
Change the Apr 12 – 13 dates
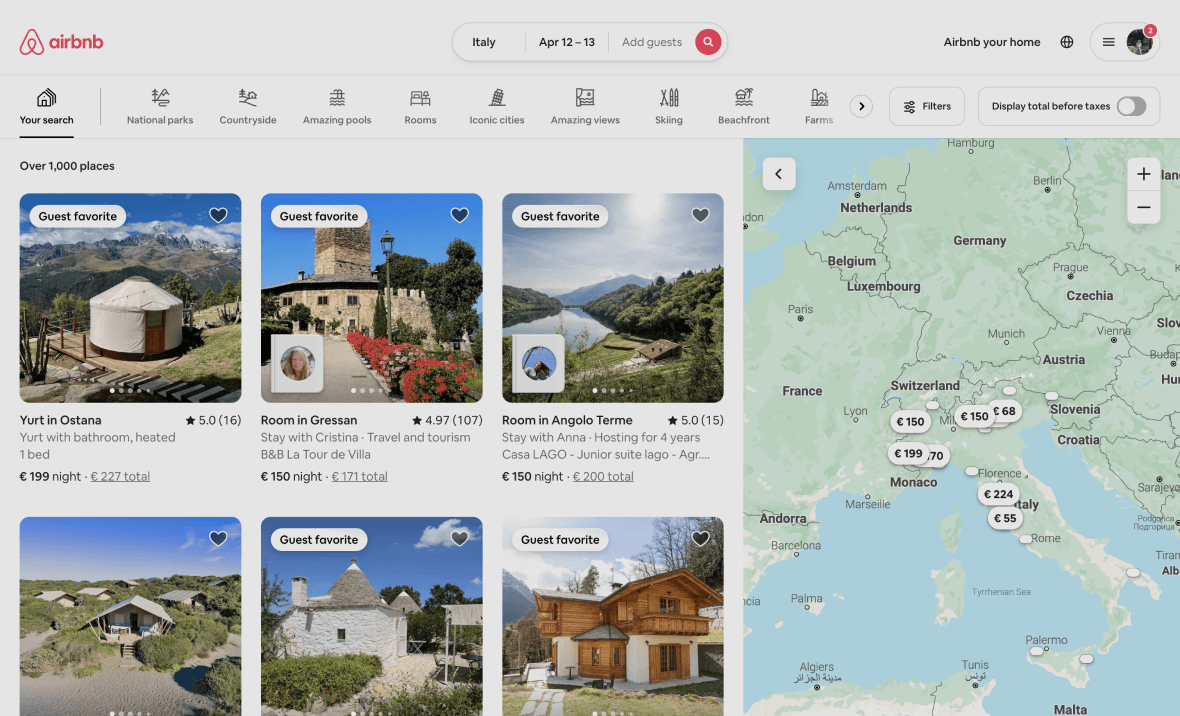click(x=567, y=42)
